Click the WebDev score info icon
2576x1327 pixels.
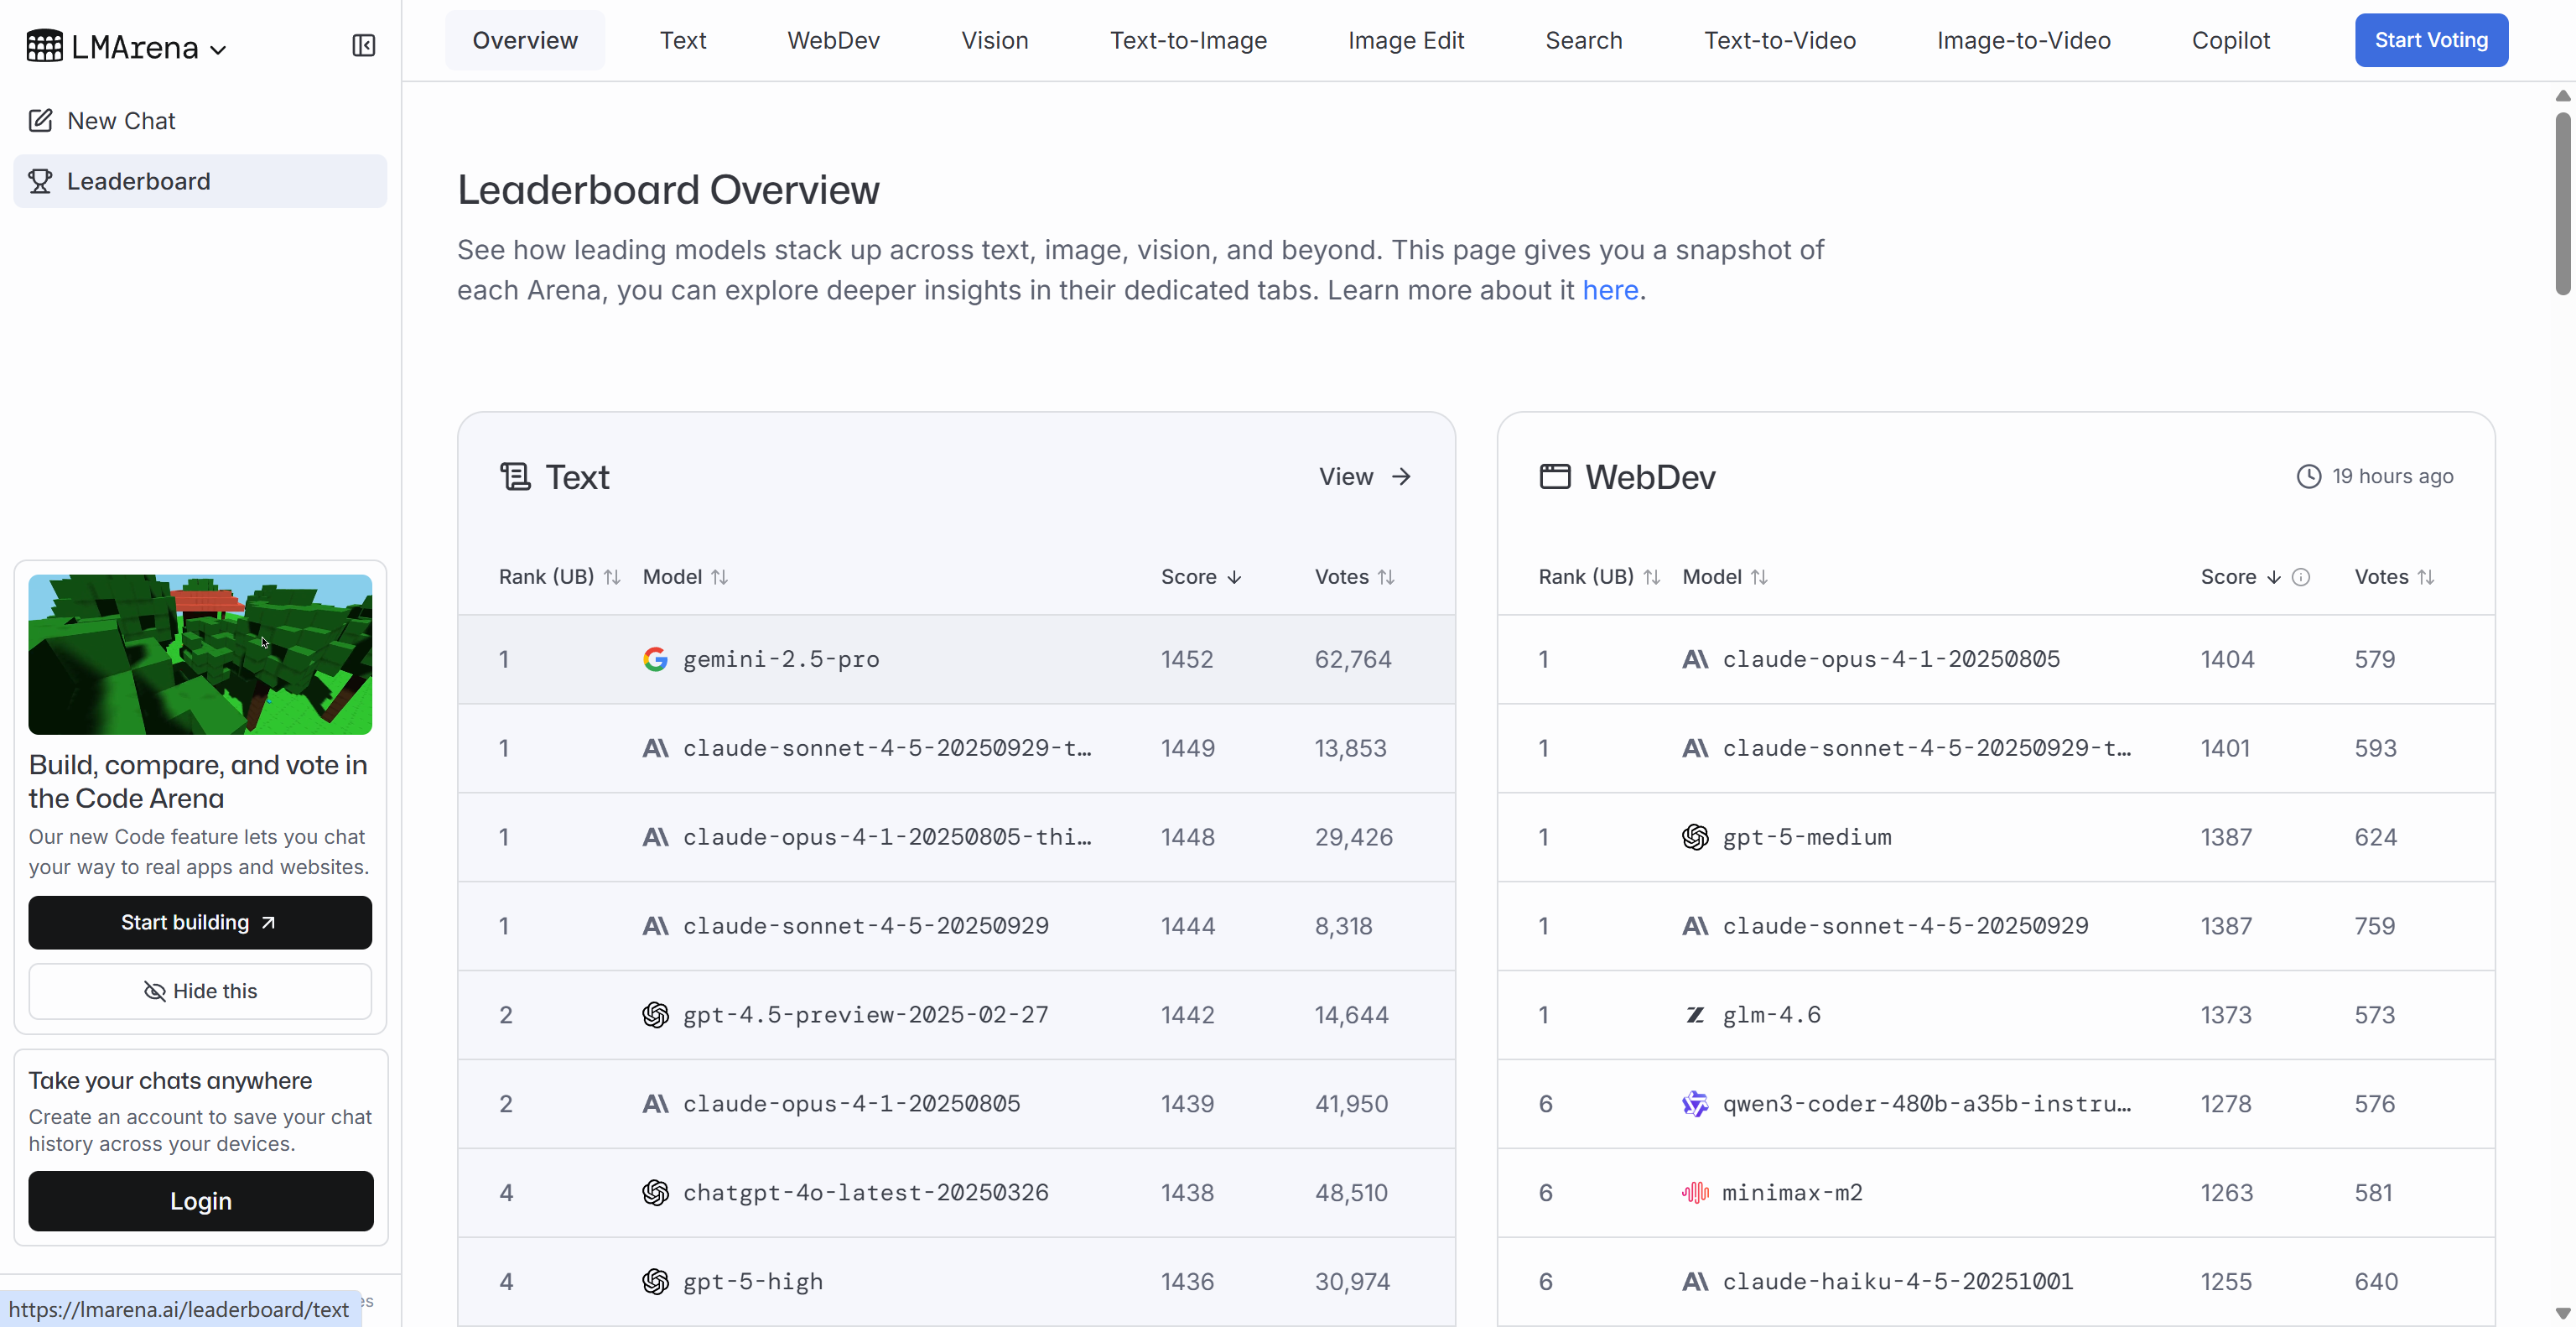[x=2300, y=577]
